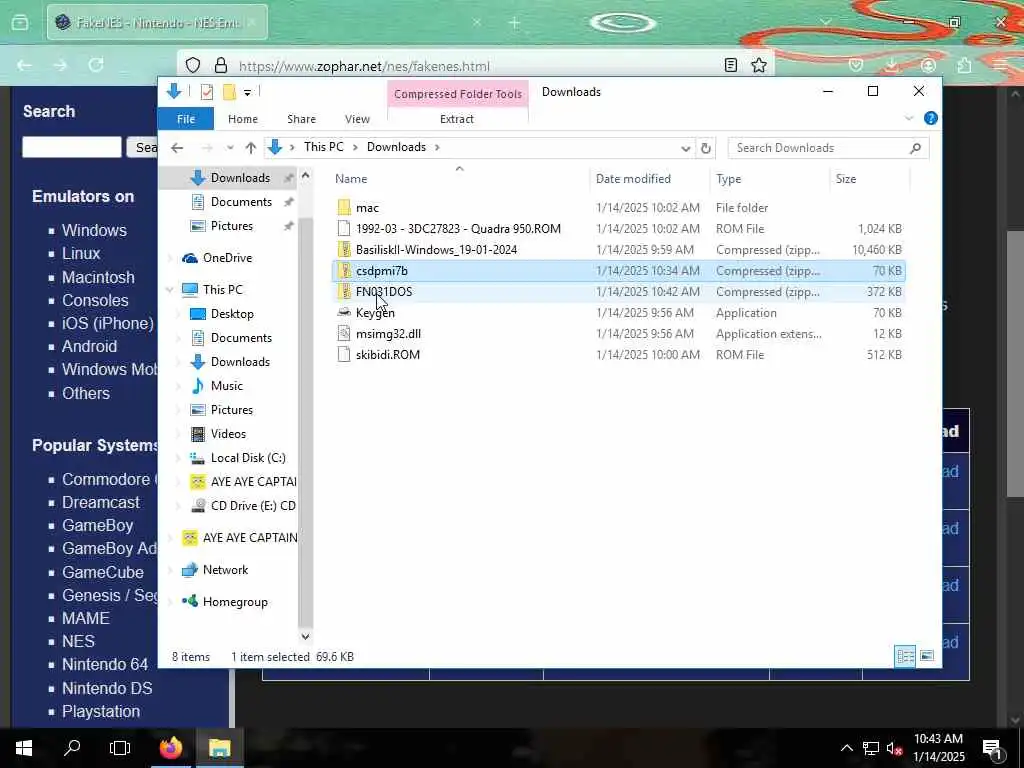This screenshot has width=1024, height=768.
Task: Open File Explorer from the taskbar
Action: tap(220, 748)
